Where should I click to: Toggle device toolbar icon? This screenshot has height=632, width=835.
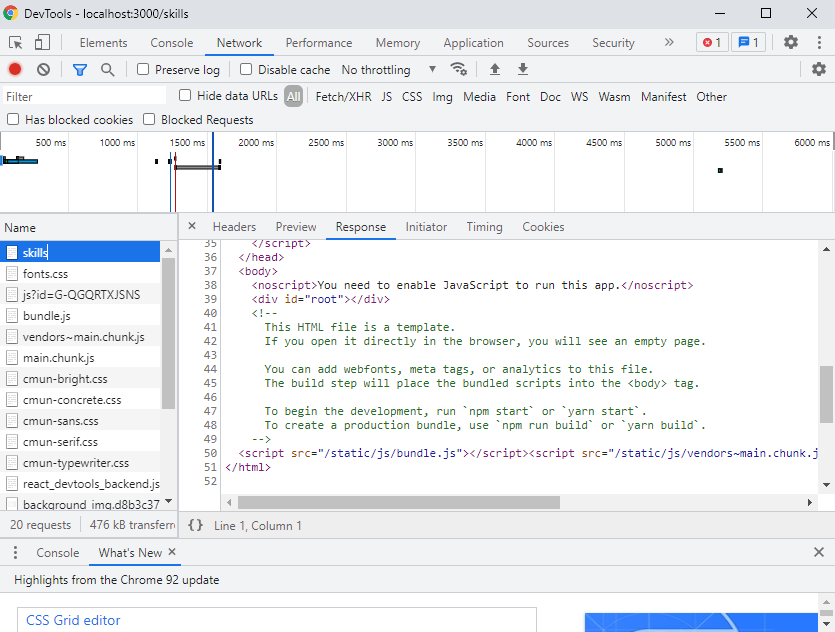tap(42, 43)
